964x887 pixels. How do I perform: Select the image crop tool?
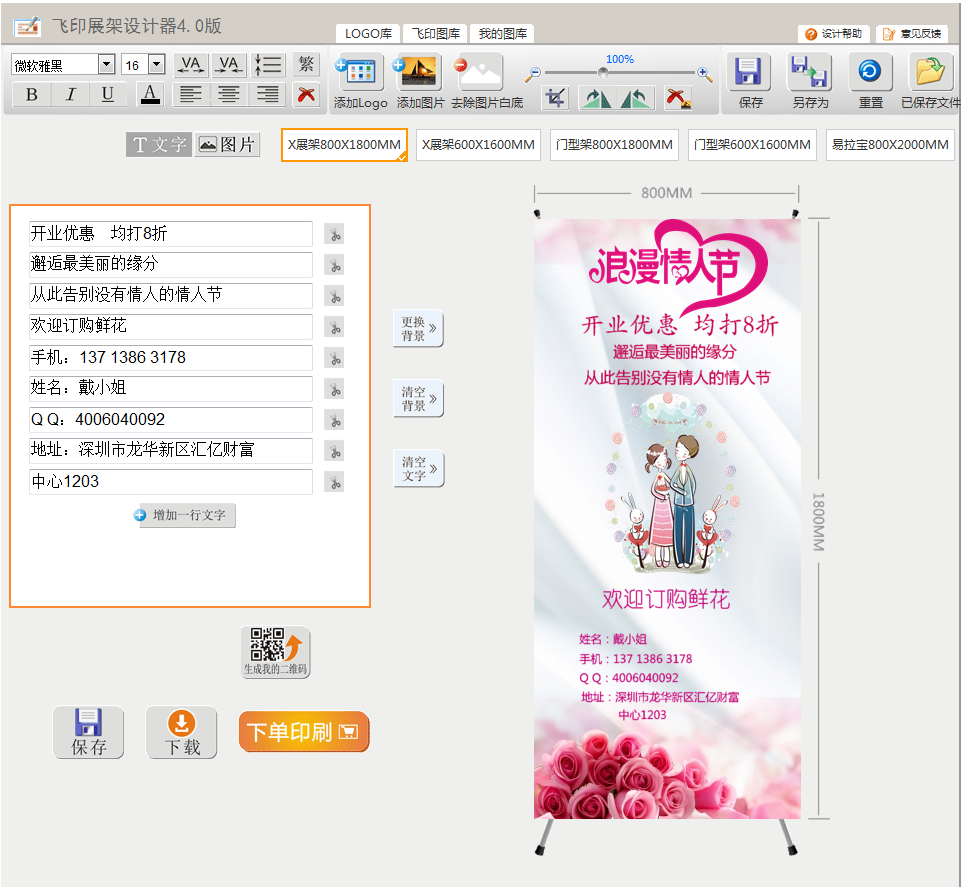pos(556,99)
